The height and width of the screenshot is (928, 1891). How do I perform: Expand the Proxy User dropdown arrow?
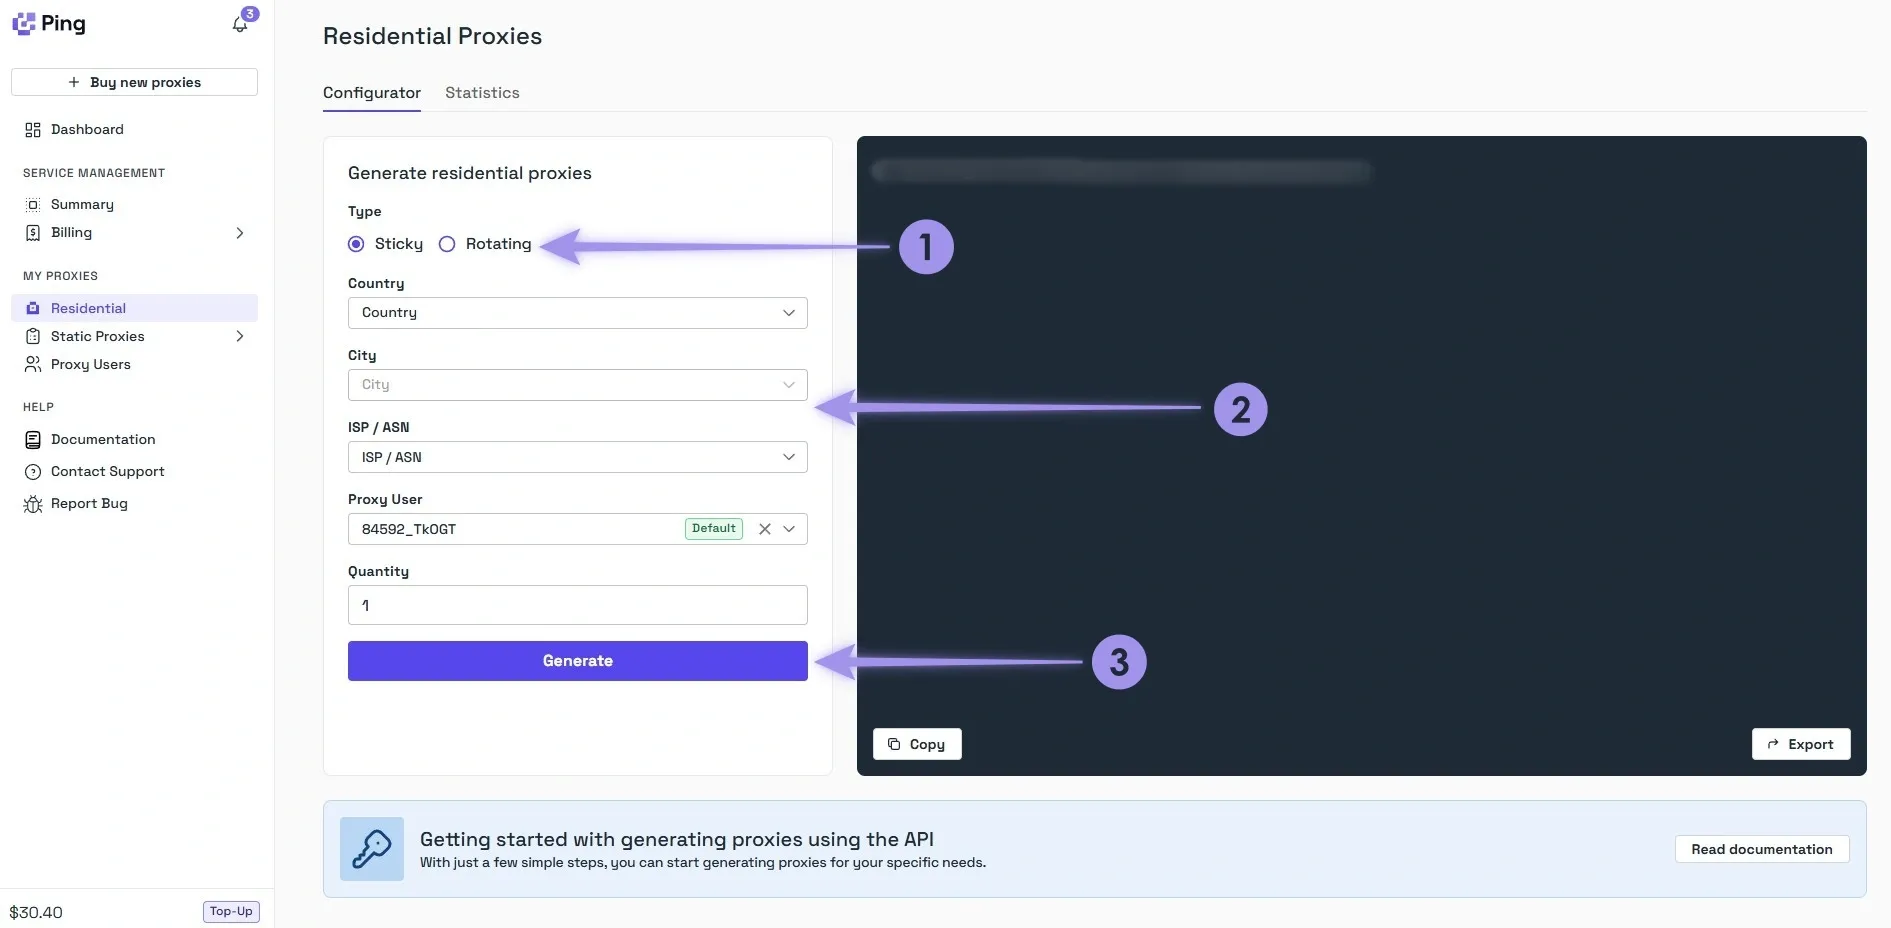[x=789, y=529]
